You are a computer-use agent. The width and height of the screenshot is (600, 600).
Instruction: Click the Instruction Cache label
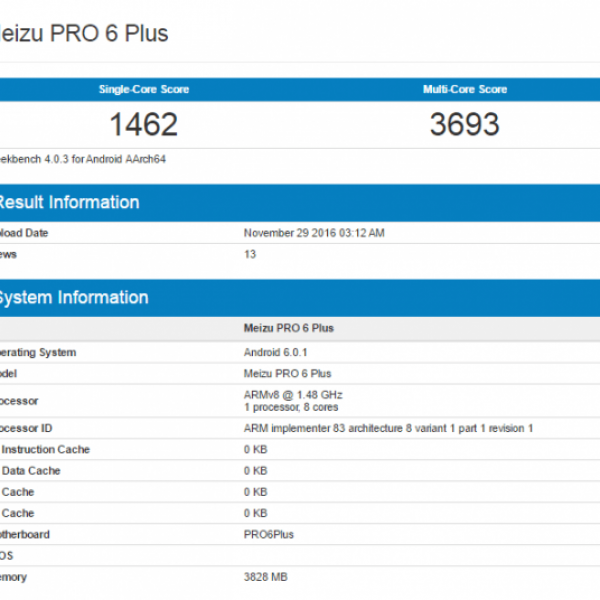46,450
